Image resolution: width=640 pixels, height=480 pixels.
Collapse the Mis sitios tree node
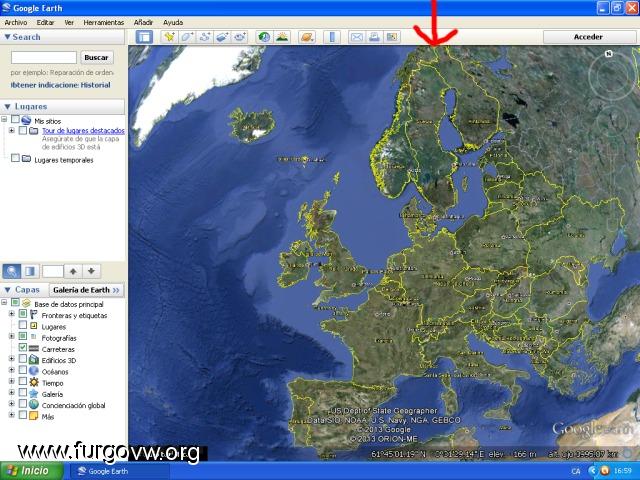point(4,119)
